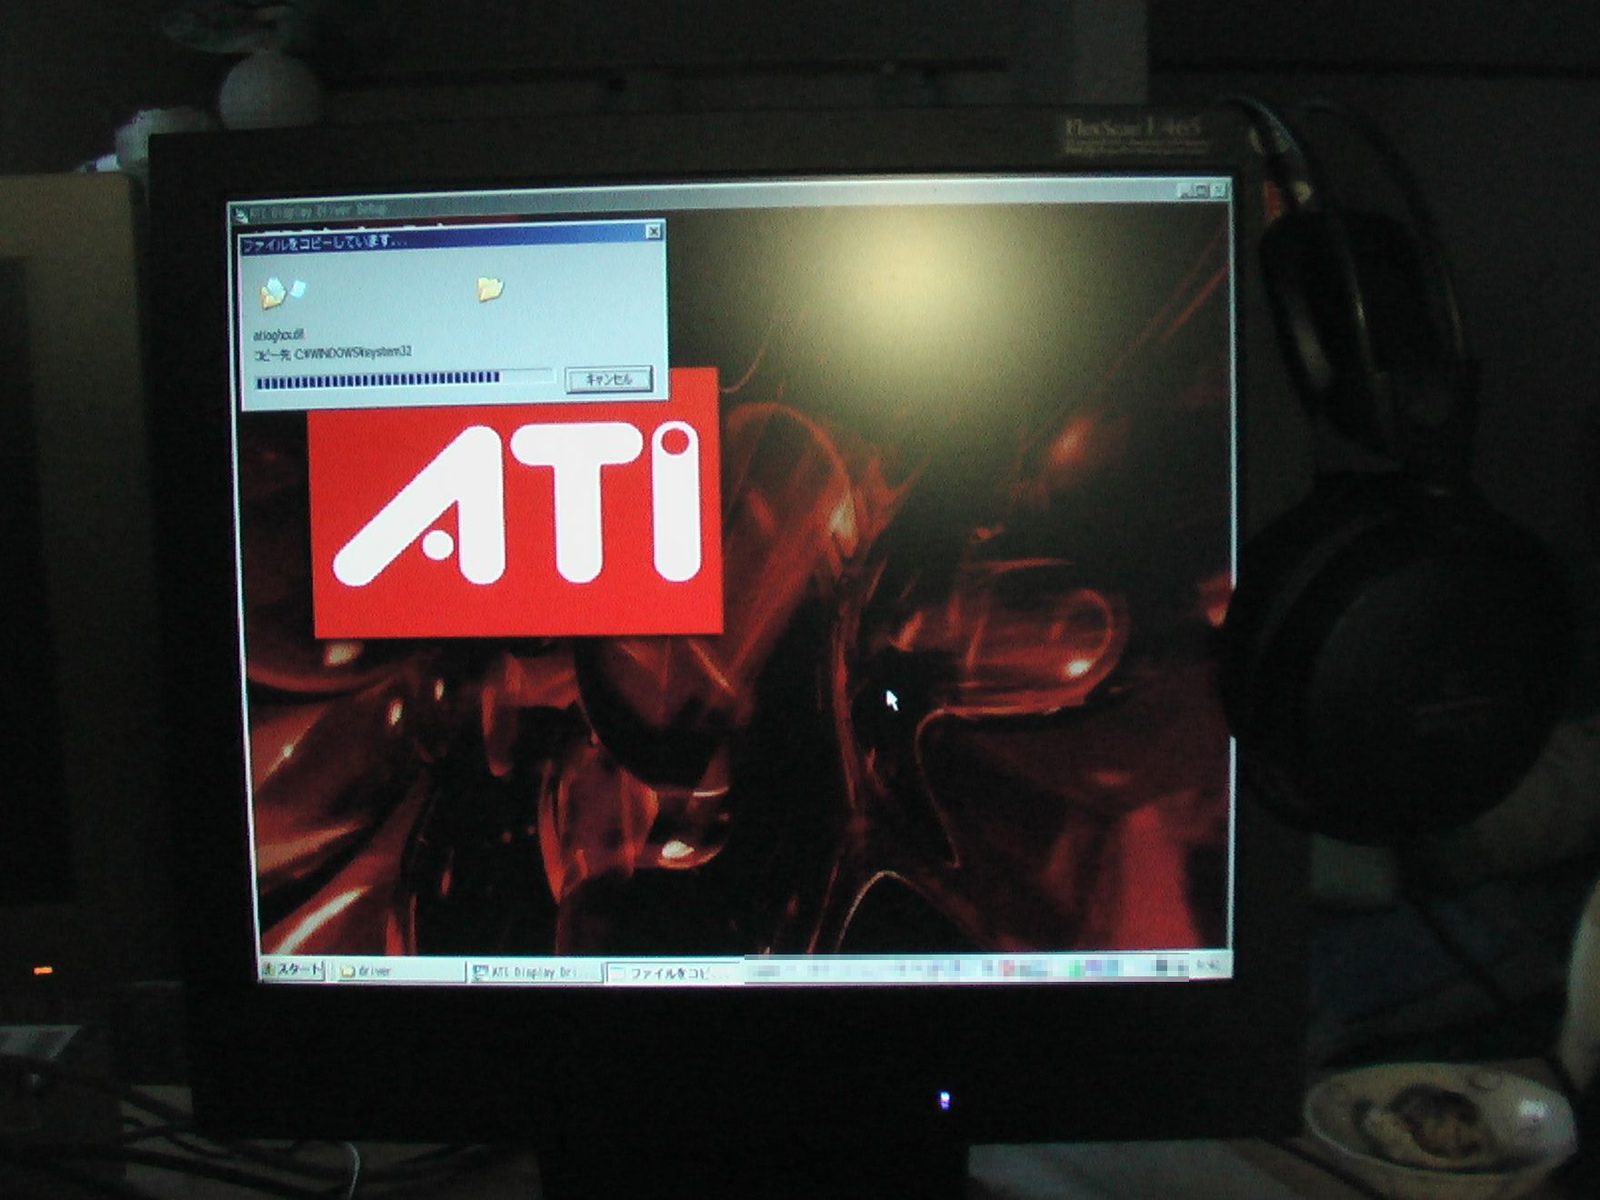Click ATI Display Driver Setup title icon

239,213
